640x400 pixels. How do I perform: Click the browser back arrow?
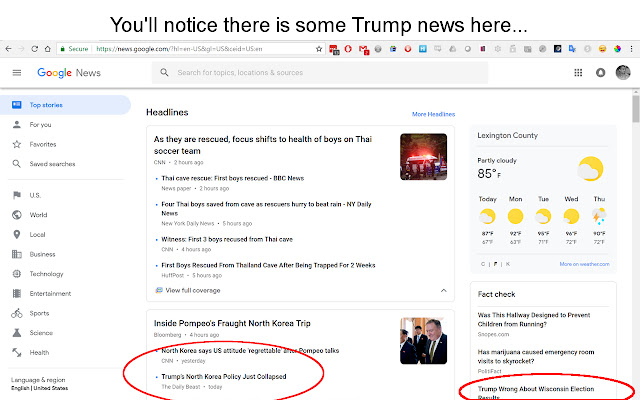(x=9, y=48)
